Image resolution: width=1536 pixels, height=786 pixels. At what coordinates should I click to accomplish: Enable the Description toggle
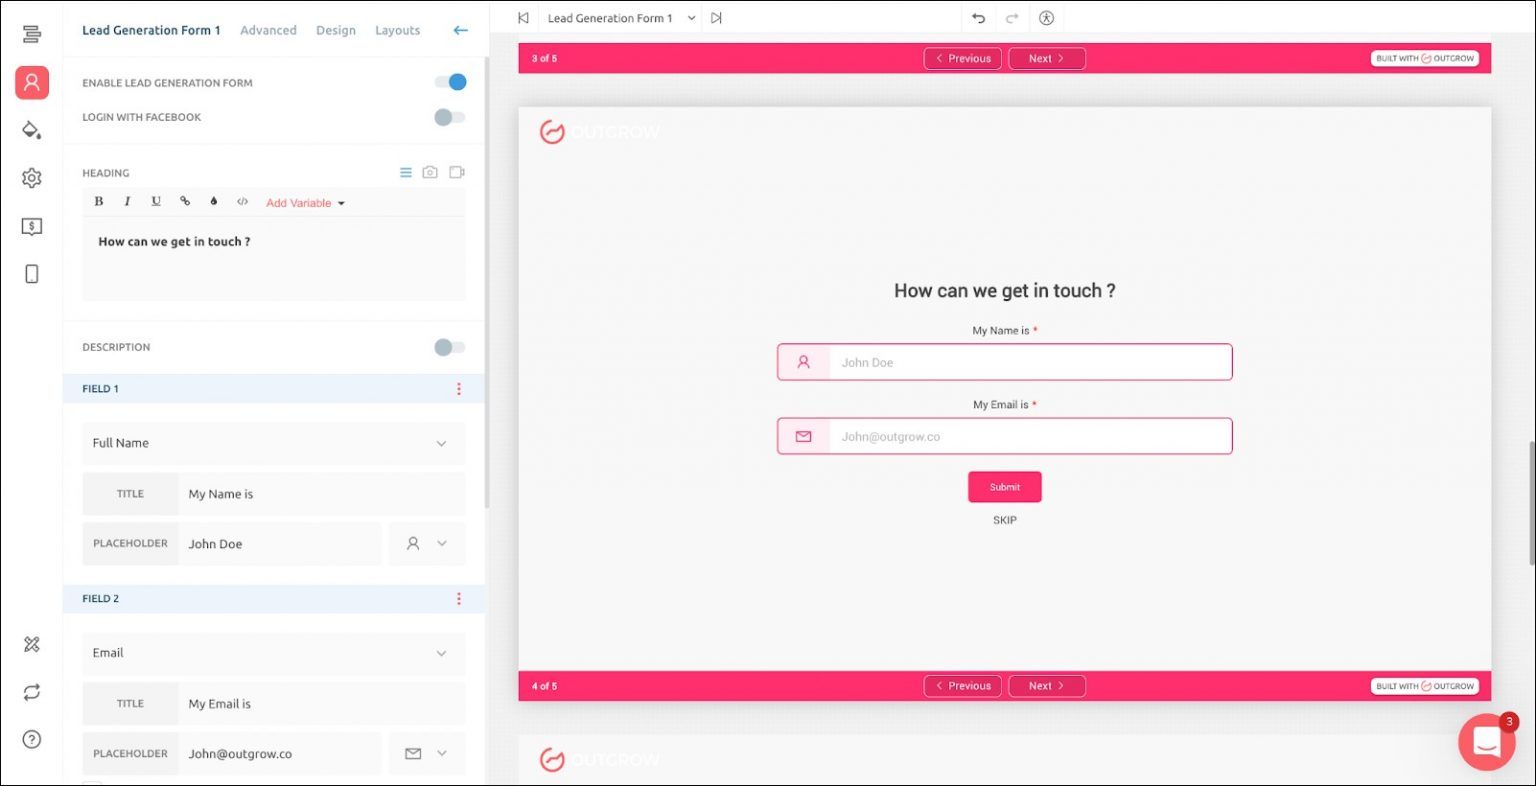pyautogui.click(x=450, y=347)
